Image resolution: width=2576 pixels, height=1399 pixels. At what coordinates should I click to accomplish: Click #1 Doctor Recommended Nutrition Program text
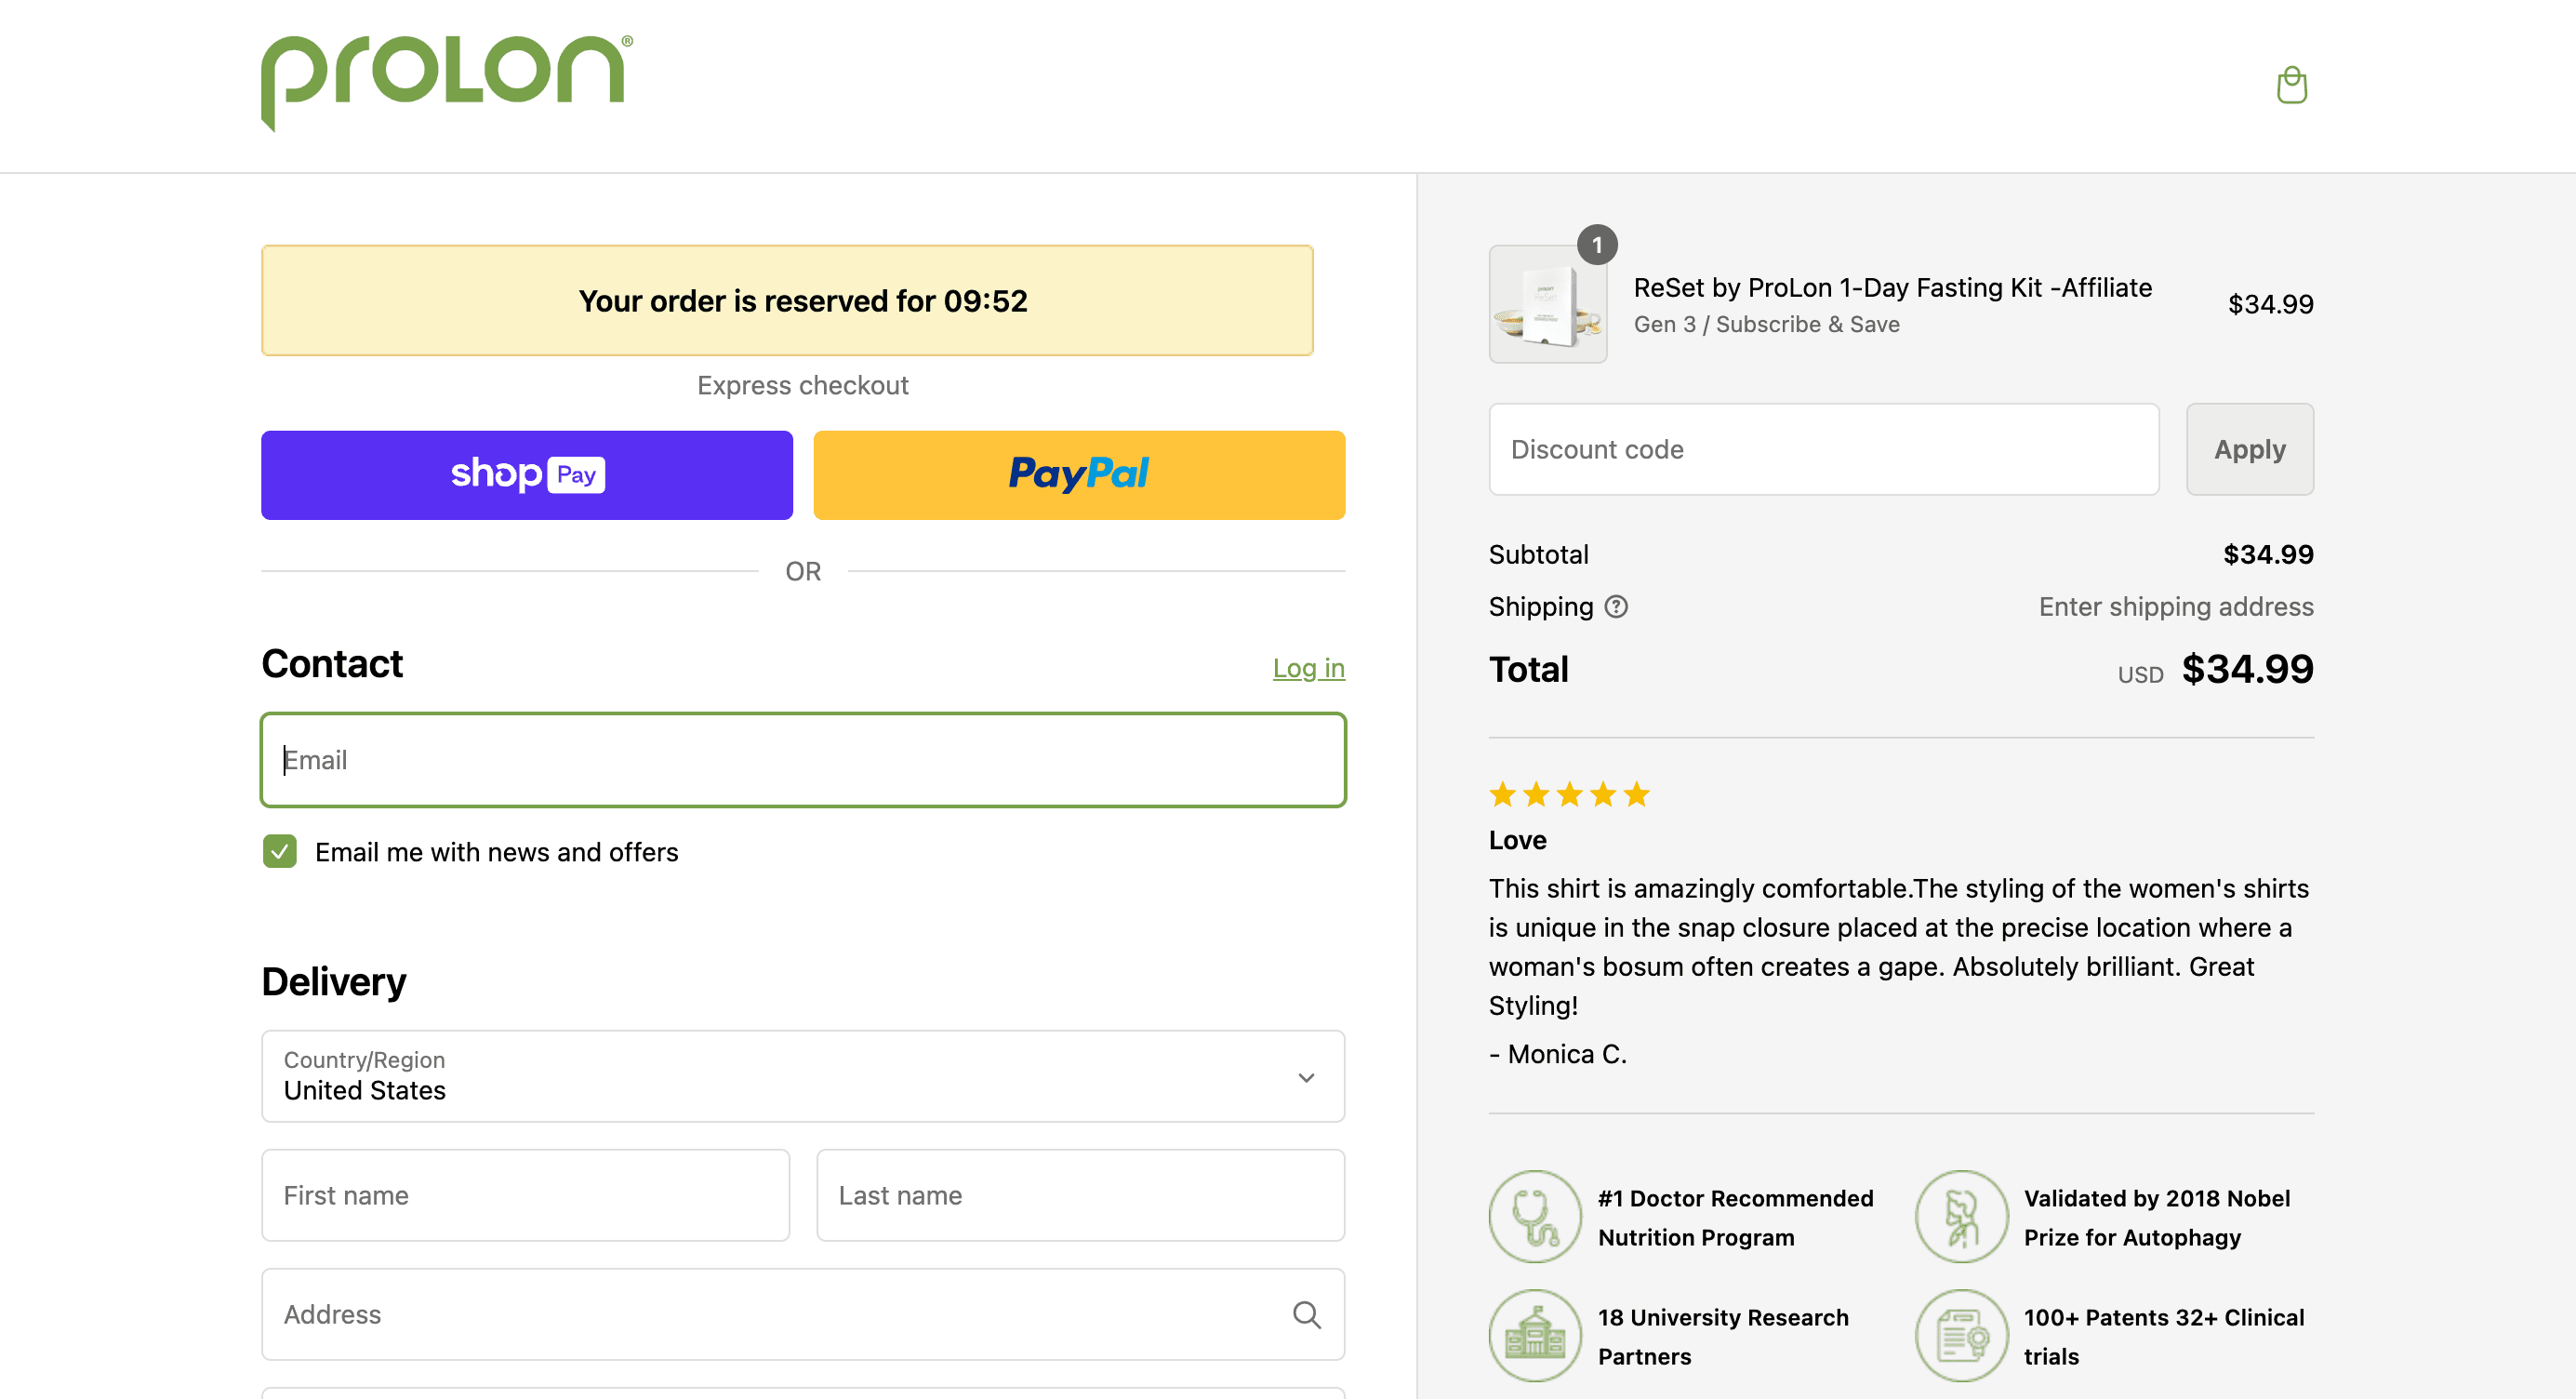click(1735, 1218)
